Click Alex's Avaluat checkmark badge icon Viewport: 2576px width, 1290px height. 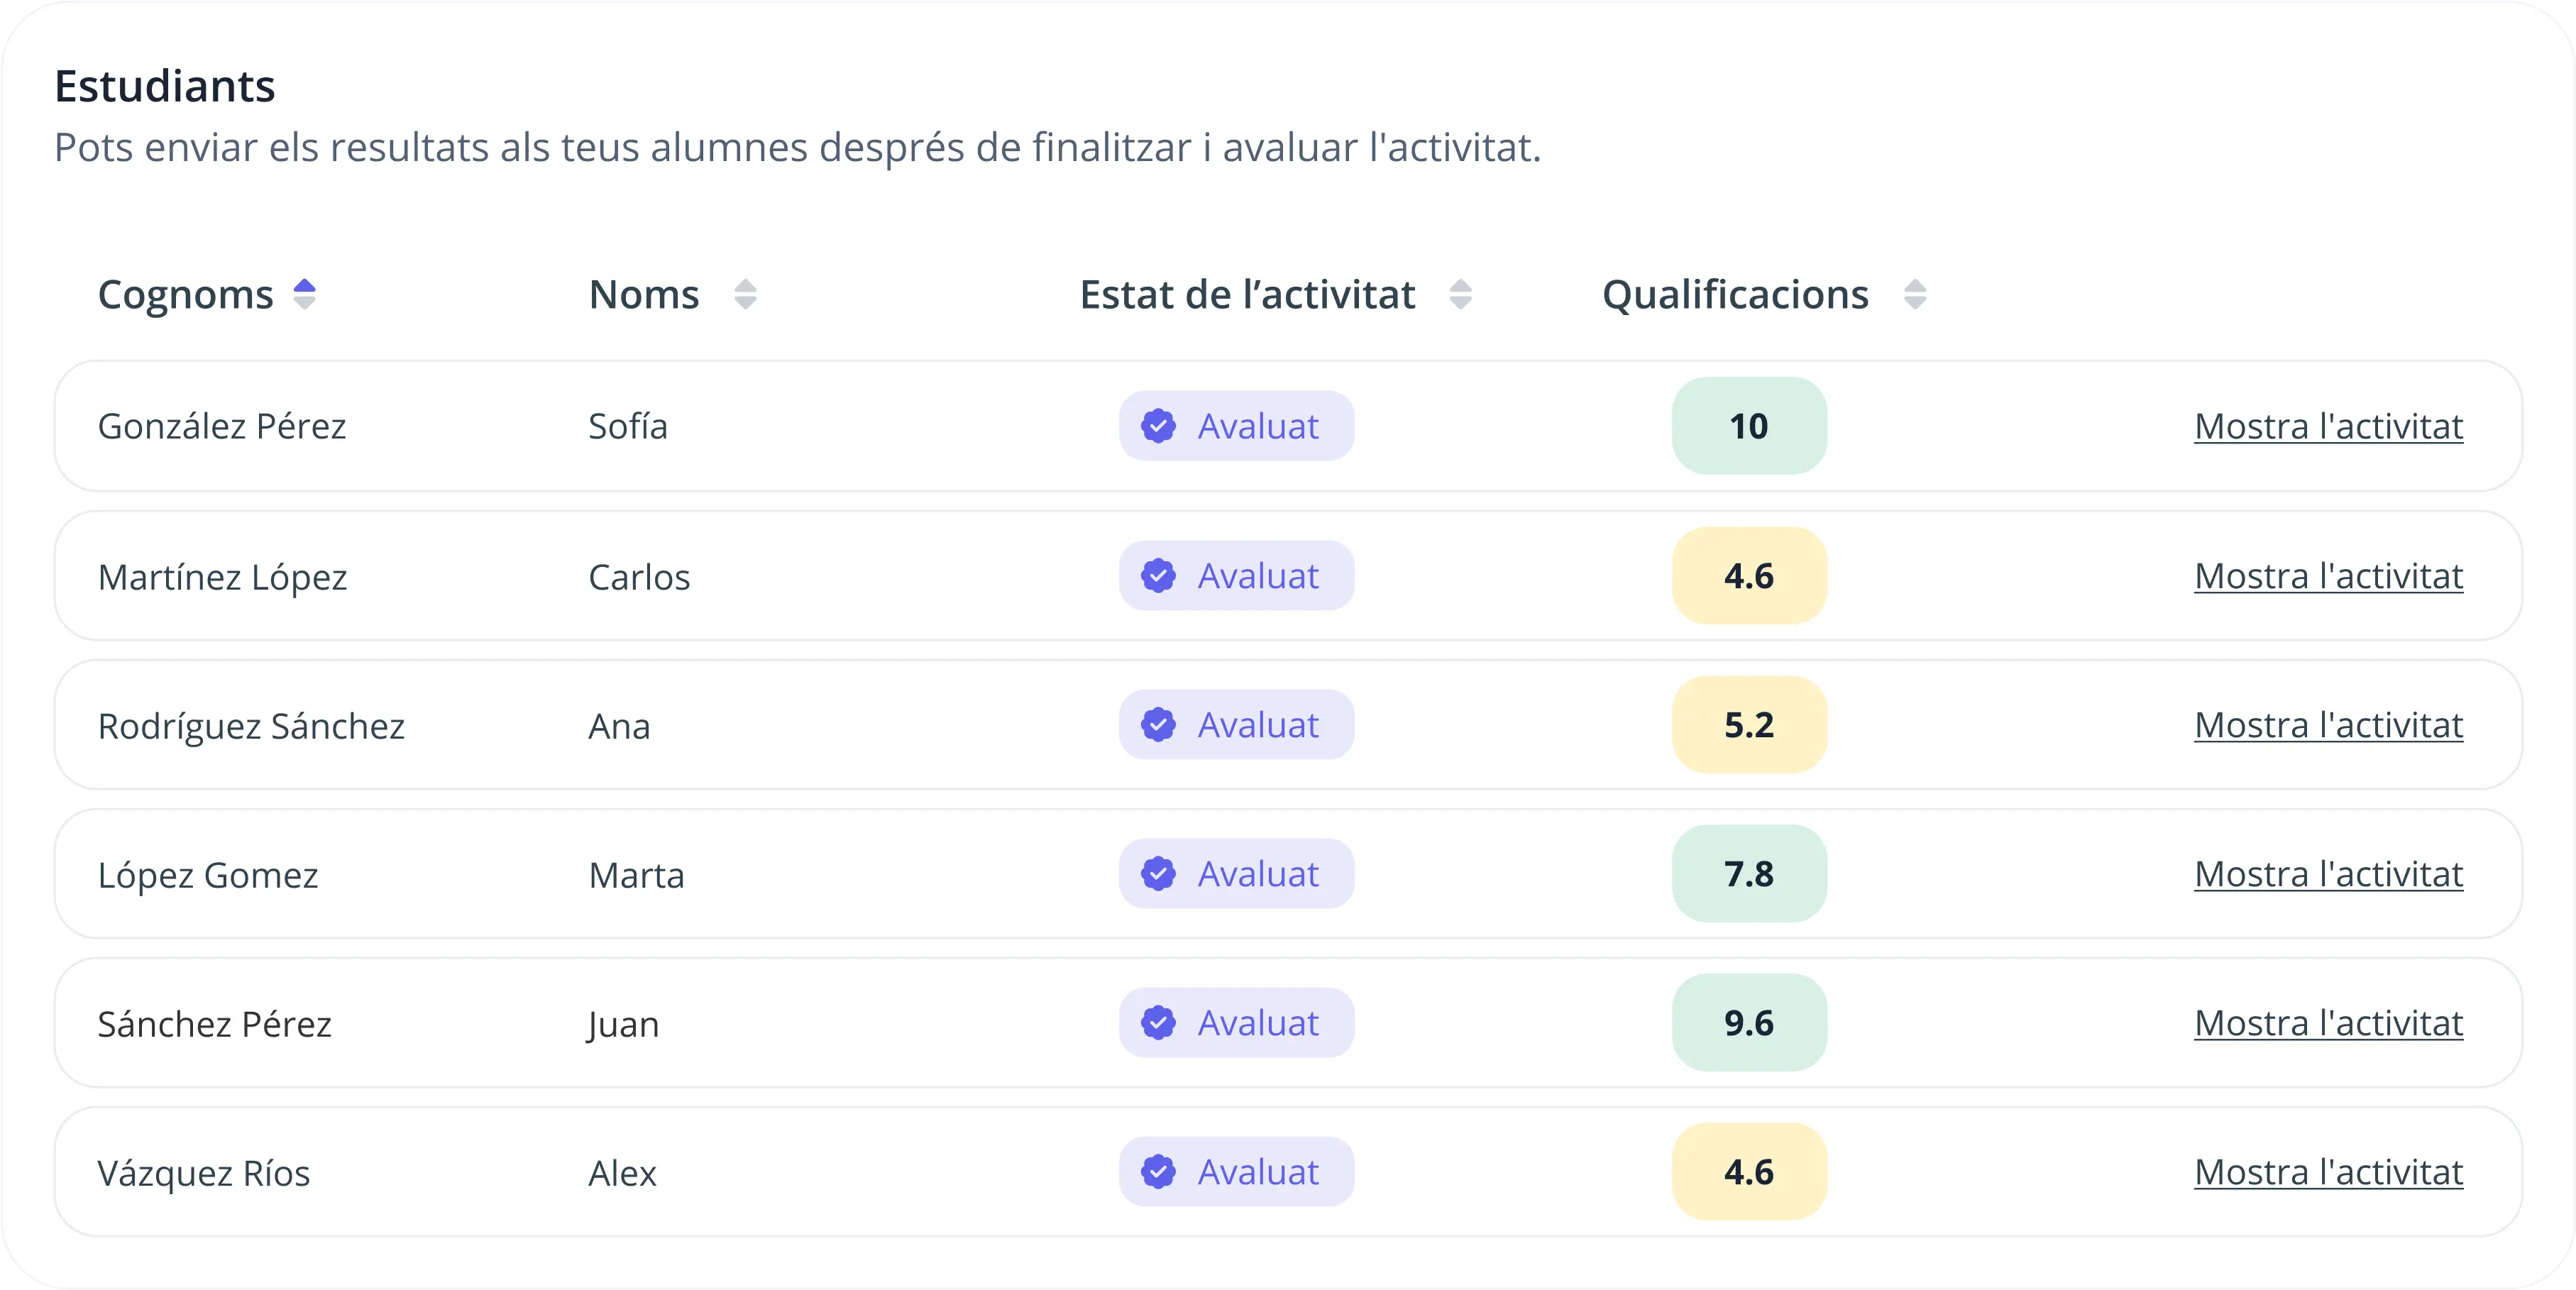click(x=1158, y=1172)
